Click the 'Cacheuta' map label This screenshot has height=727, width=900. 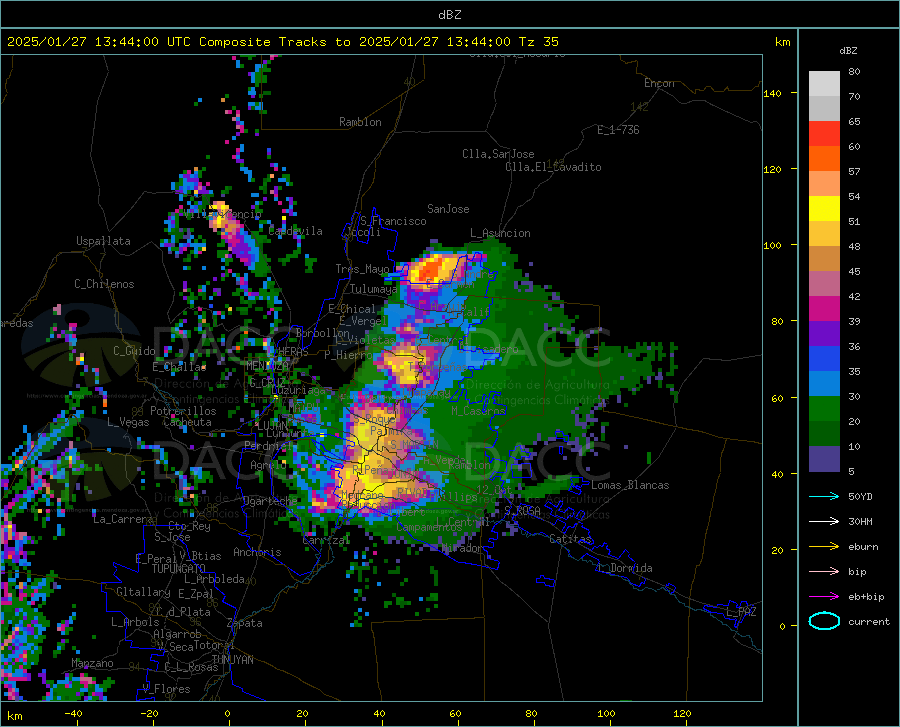pos(187,422)
